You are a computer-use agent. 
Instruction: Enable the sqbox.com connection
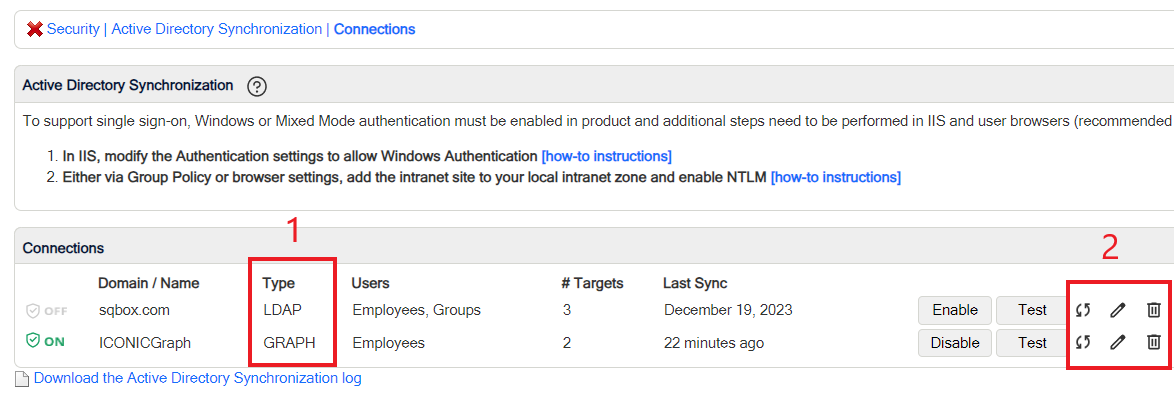(x=955, y=310)
